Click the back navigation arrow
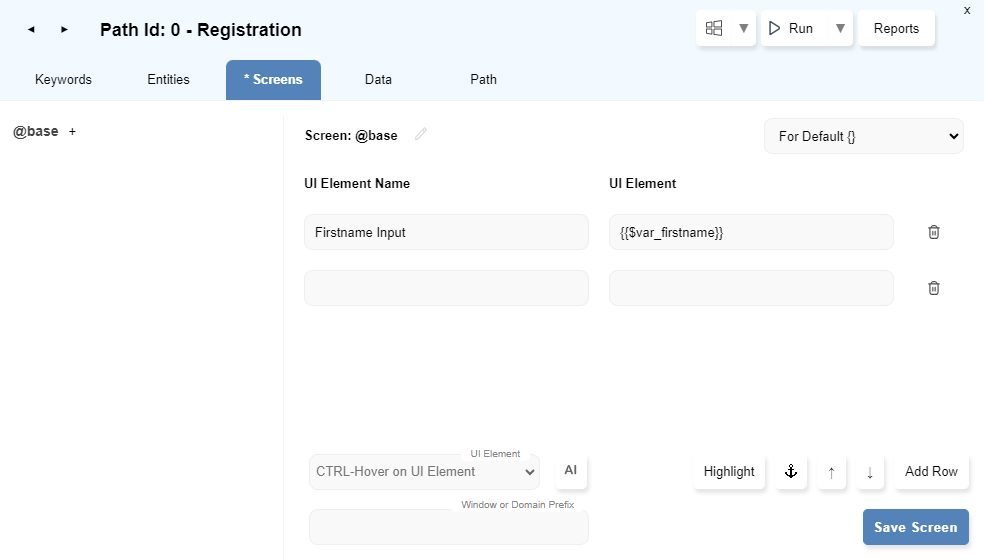 click(31, 30)
